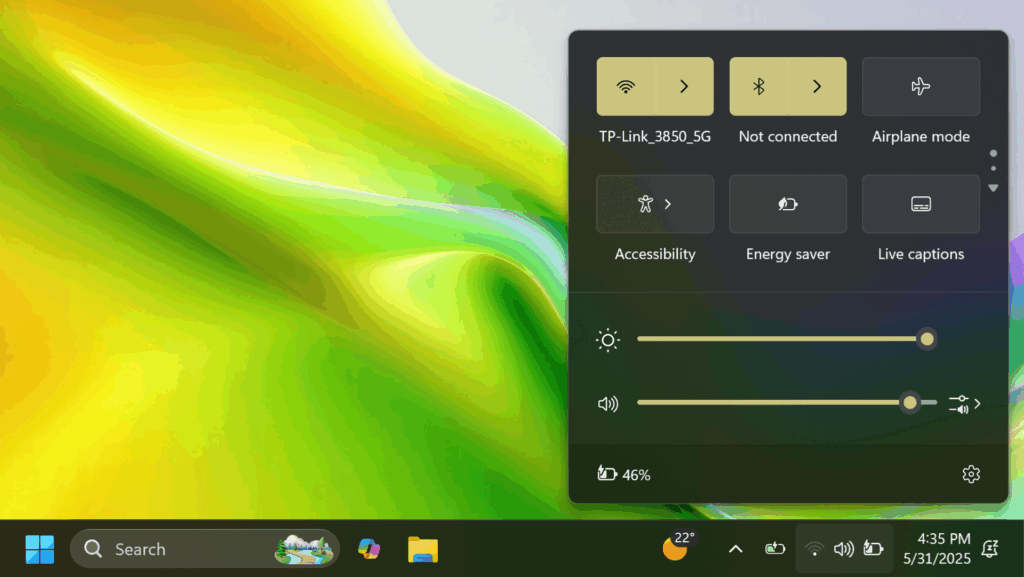
Task: Open the Windows Start menu
Action: tap(40, 549)
